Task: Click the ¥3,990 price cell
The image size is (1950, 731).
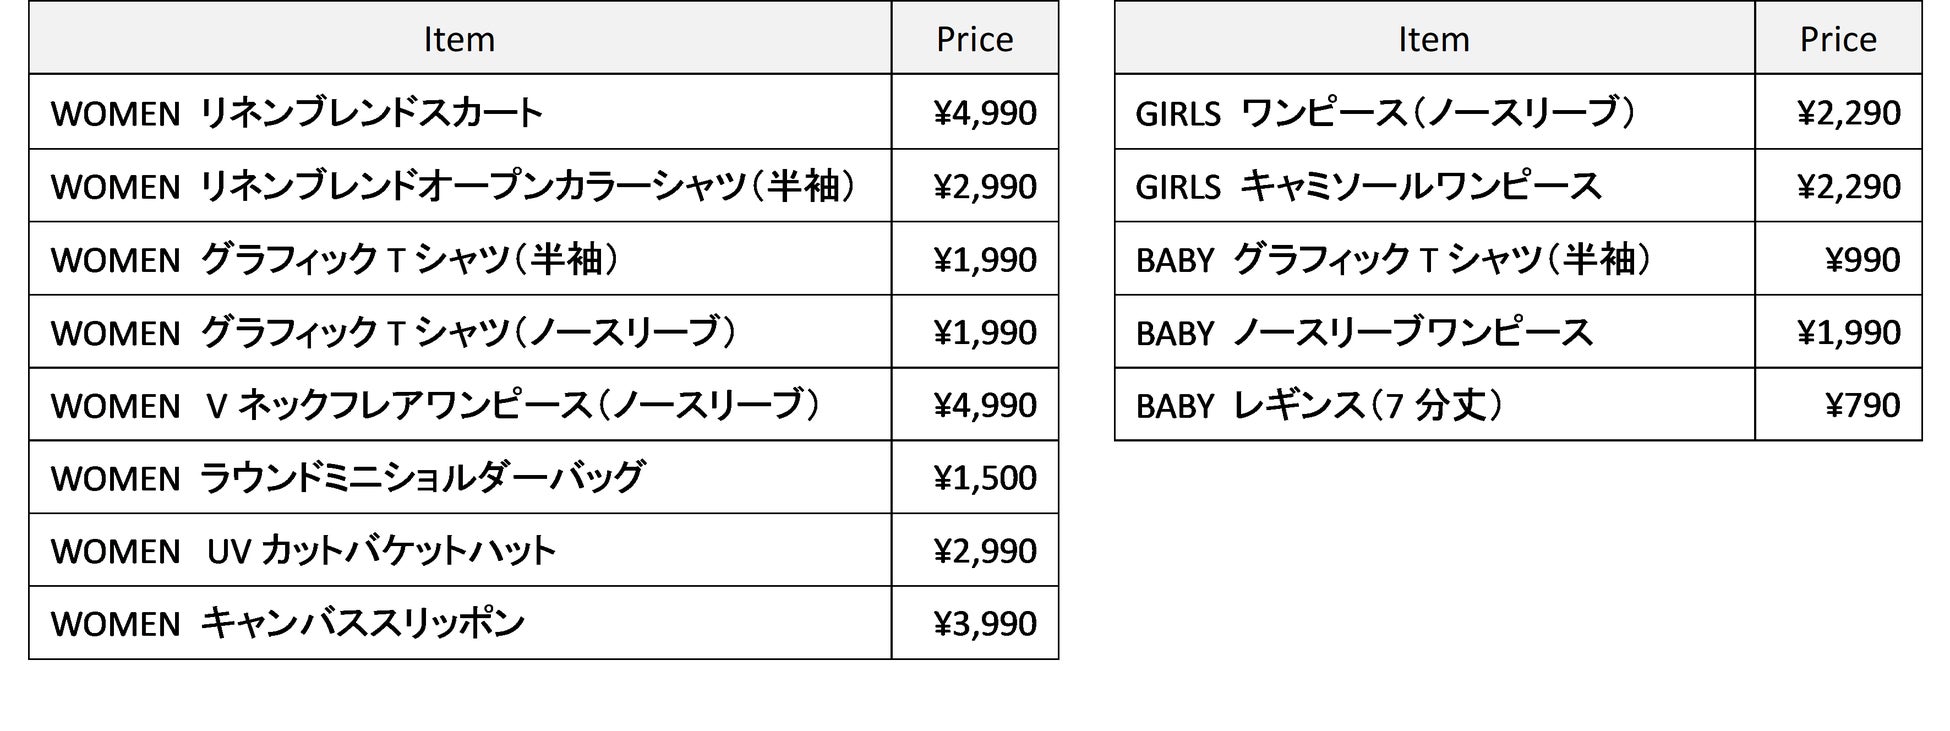Action: click(984, 624)
